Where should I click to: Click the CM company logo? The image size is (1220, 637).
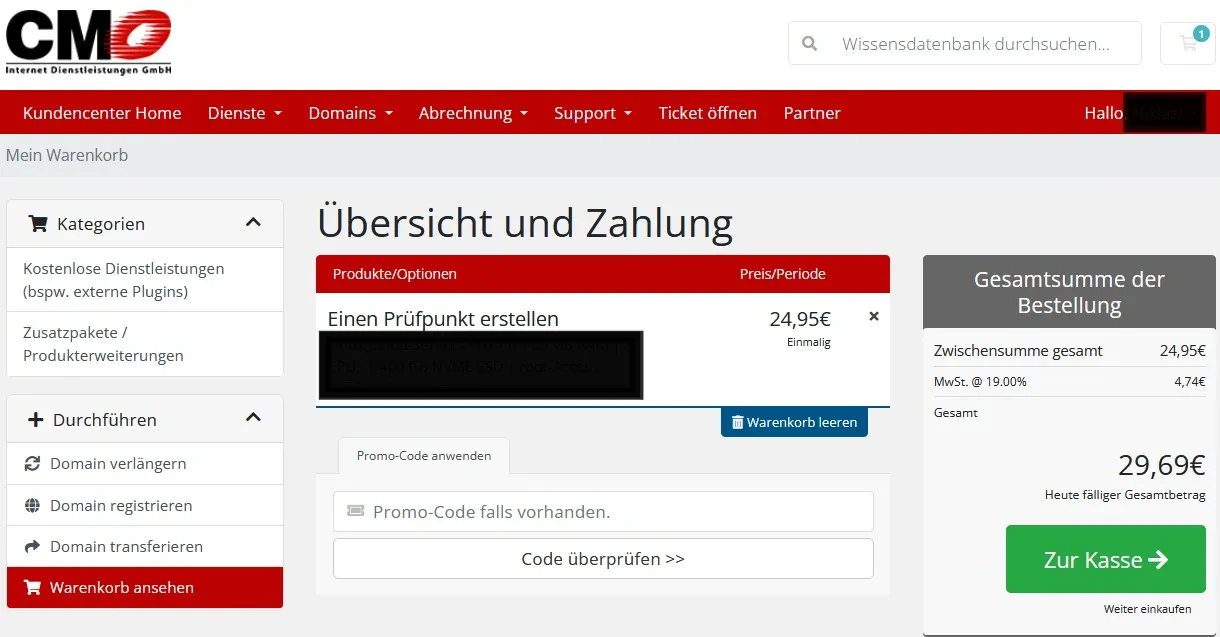88,42
